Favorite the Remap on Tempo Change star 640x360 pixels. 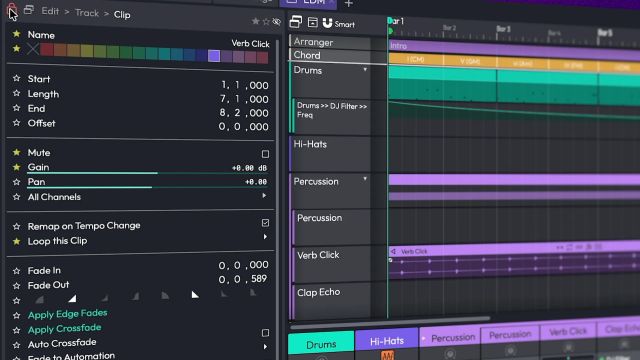16,226
